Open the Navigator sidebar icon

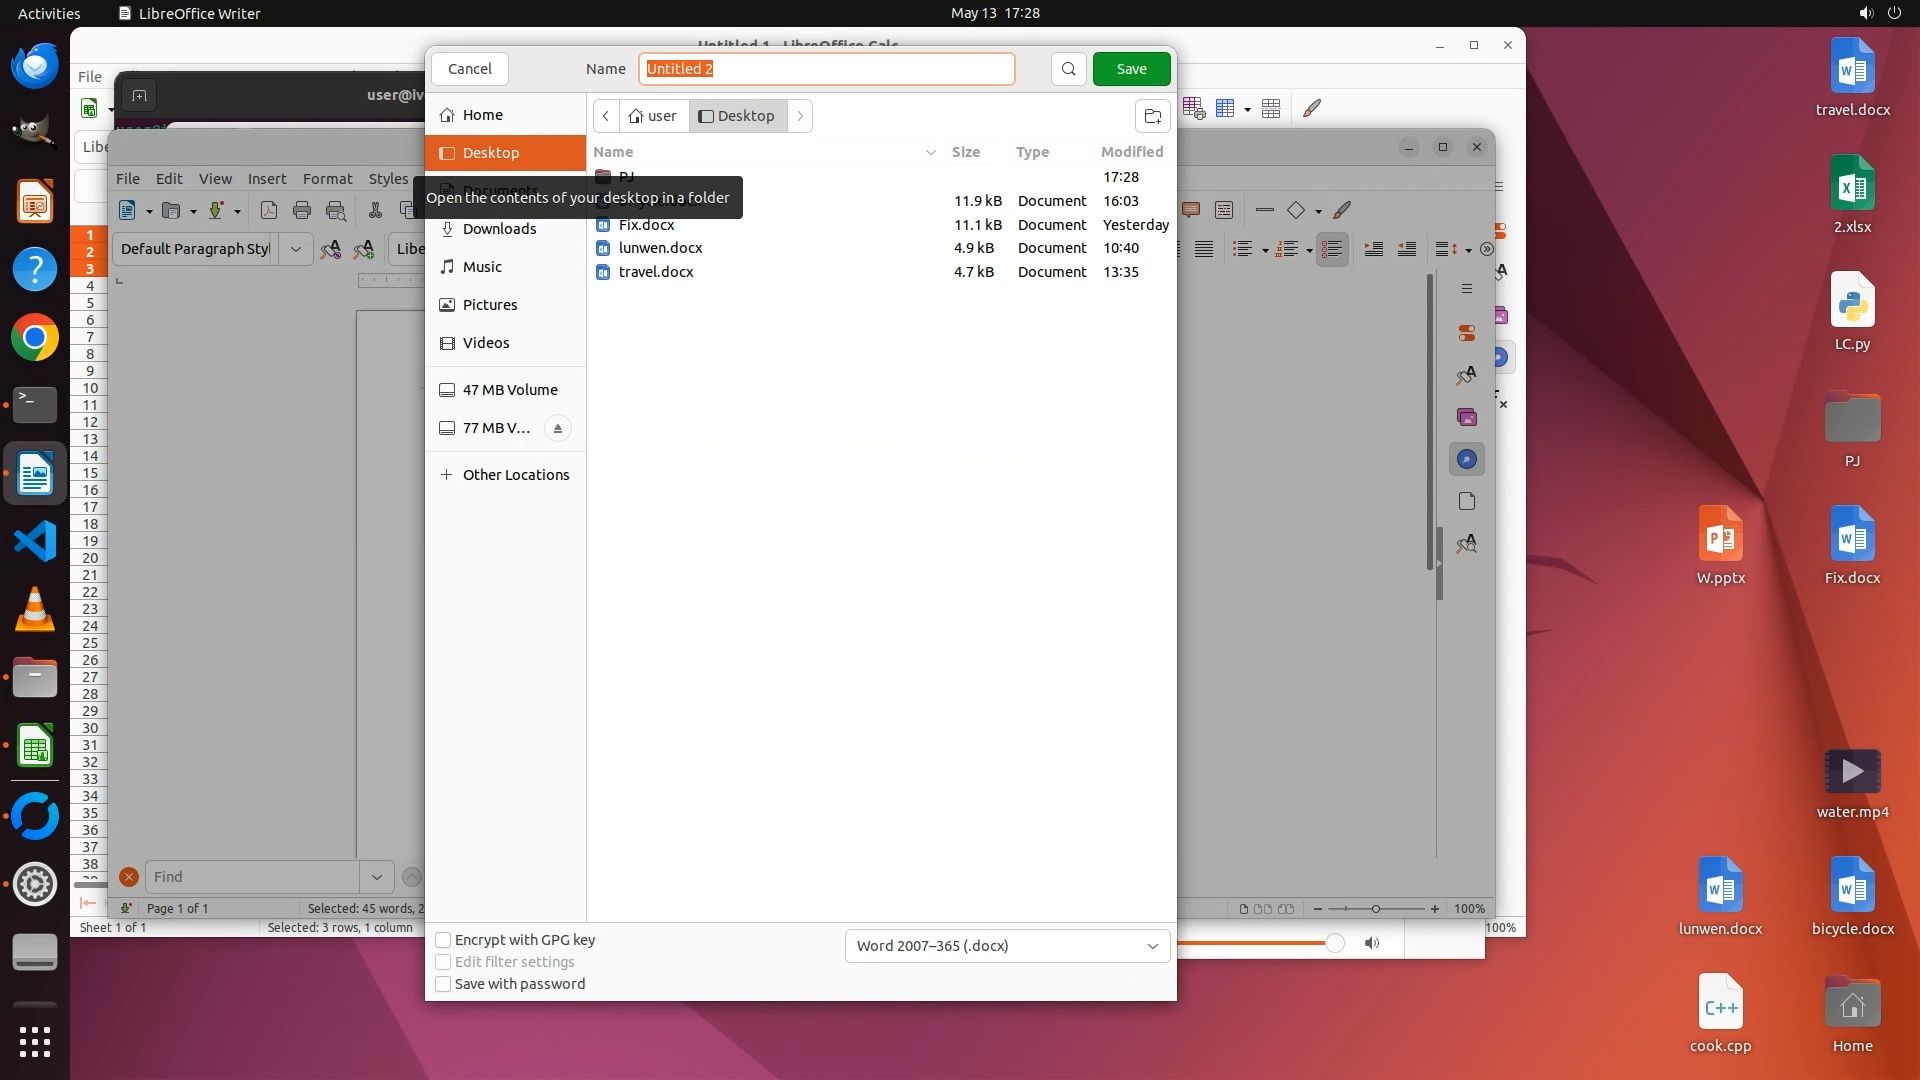click(x=1467, y=459)
